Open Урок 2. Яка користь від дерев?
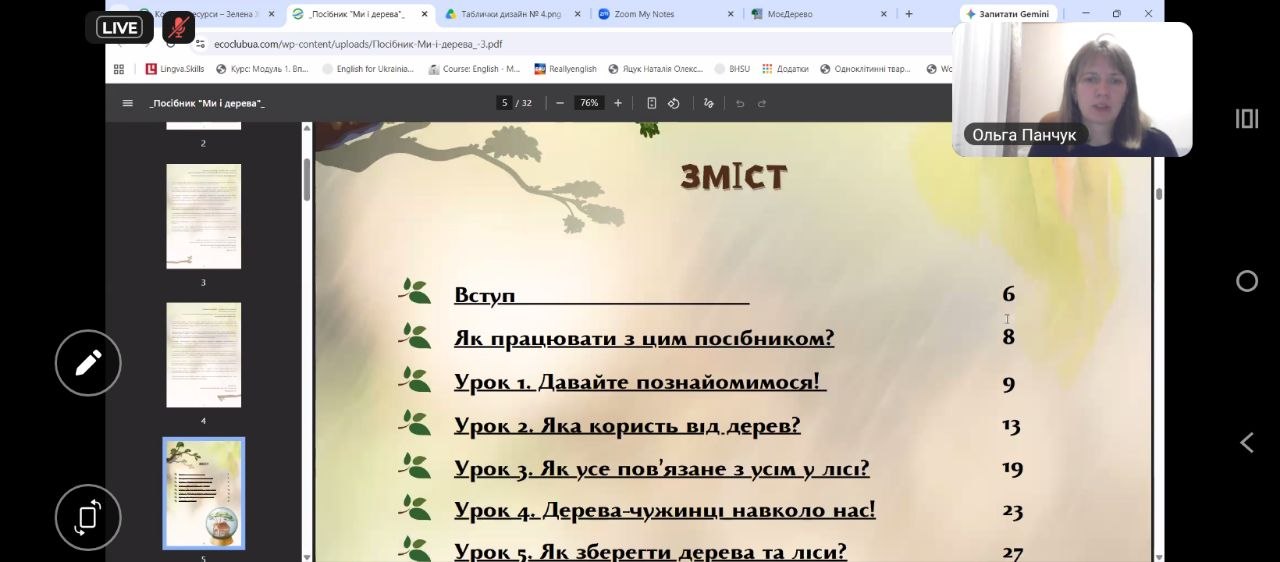 [627, 426]
